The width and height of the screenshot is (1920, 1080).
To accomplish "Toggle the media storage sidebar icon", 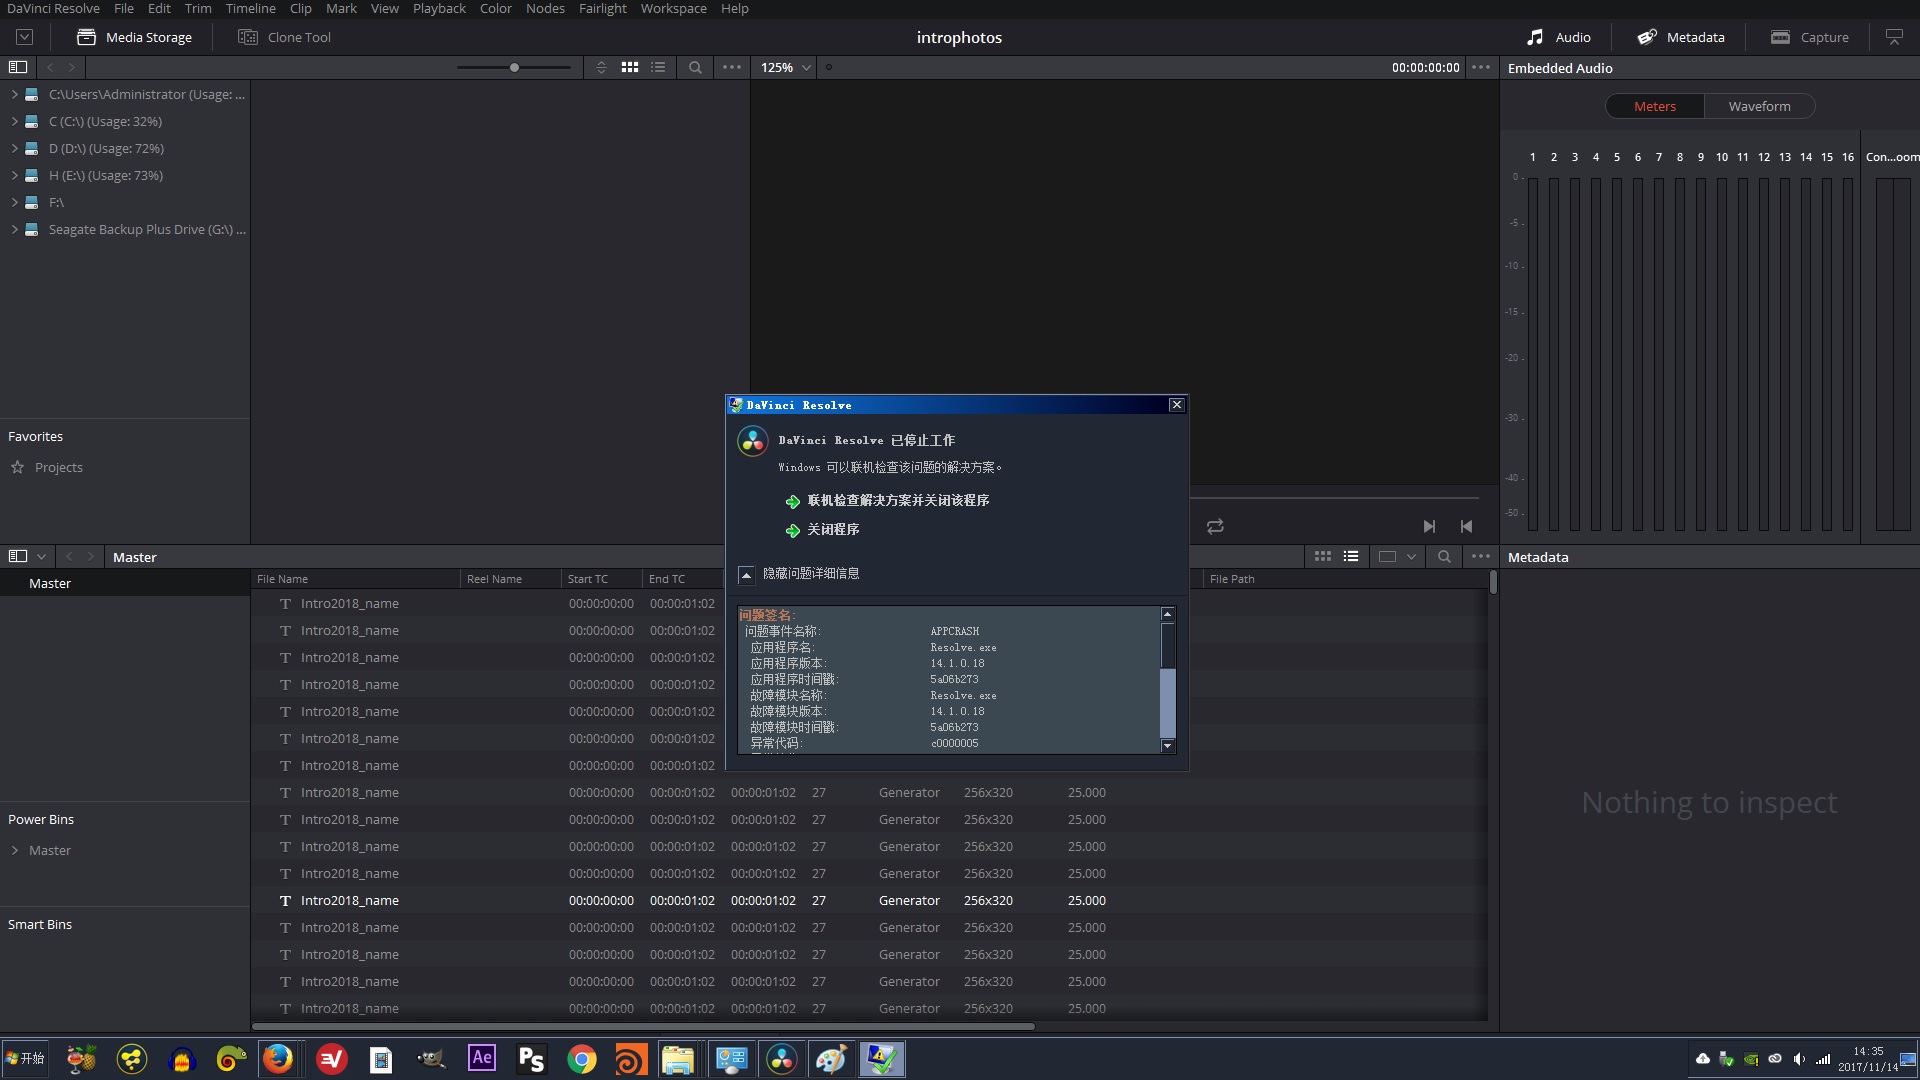I will [x=18, y=67].
